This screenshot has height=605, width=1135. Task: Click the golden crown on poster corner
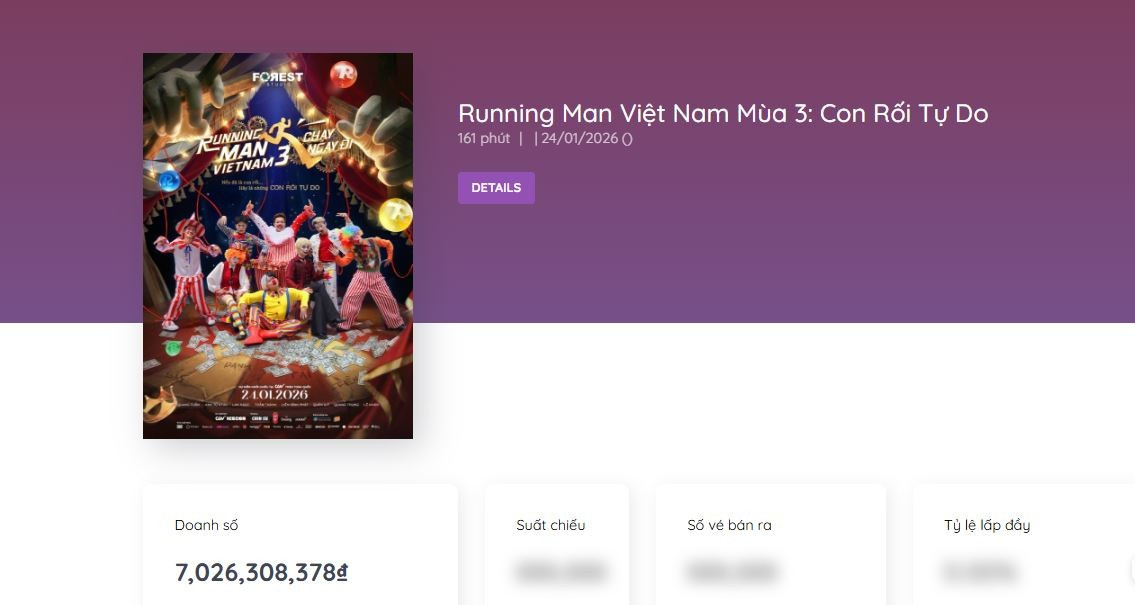tap(160, 405)
